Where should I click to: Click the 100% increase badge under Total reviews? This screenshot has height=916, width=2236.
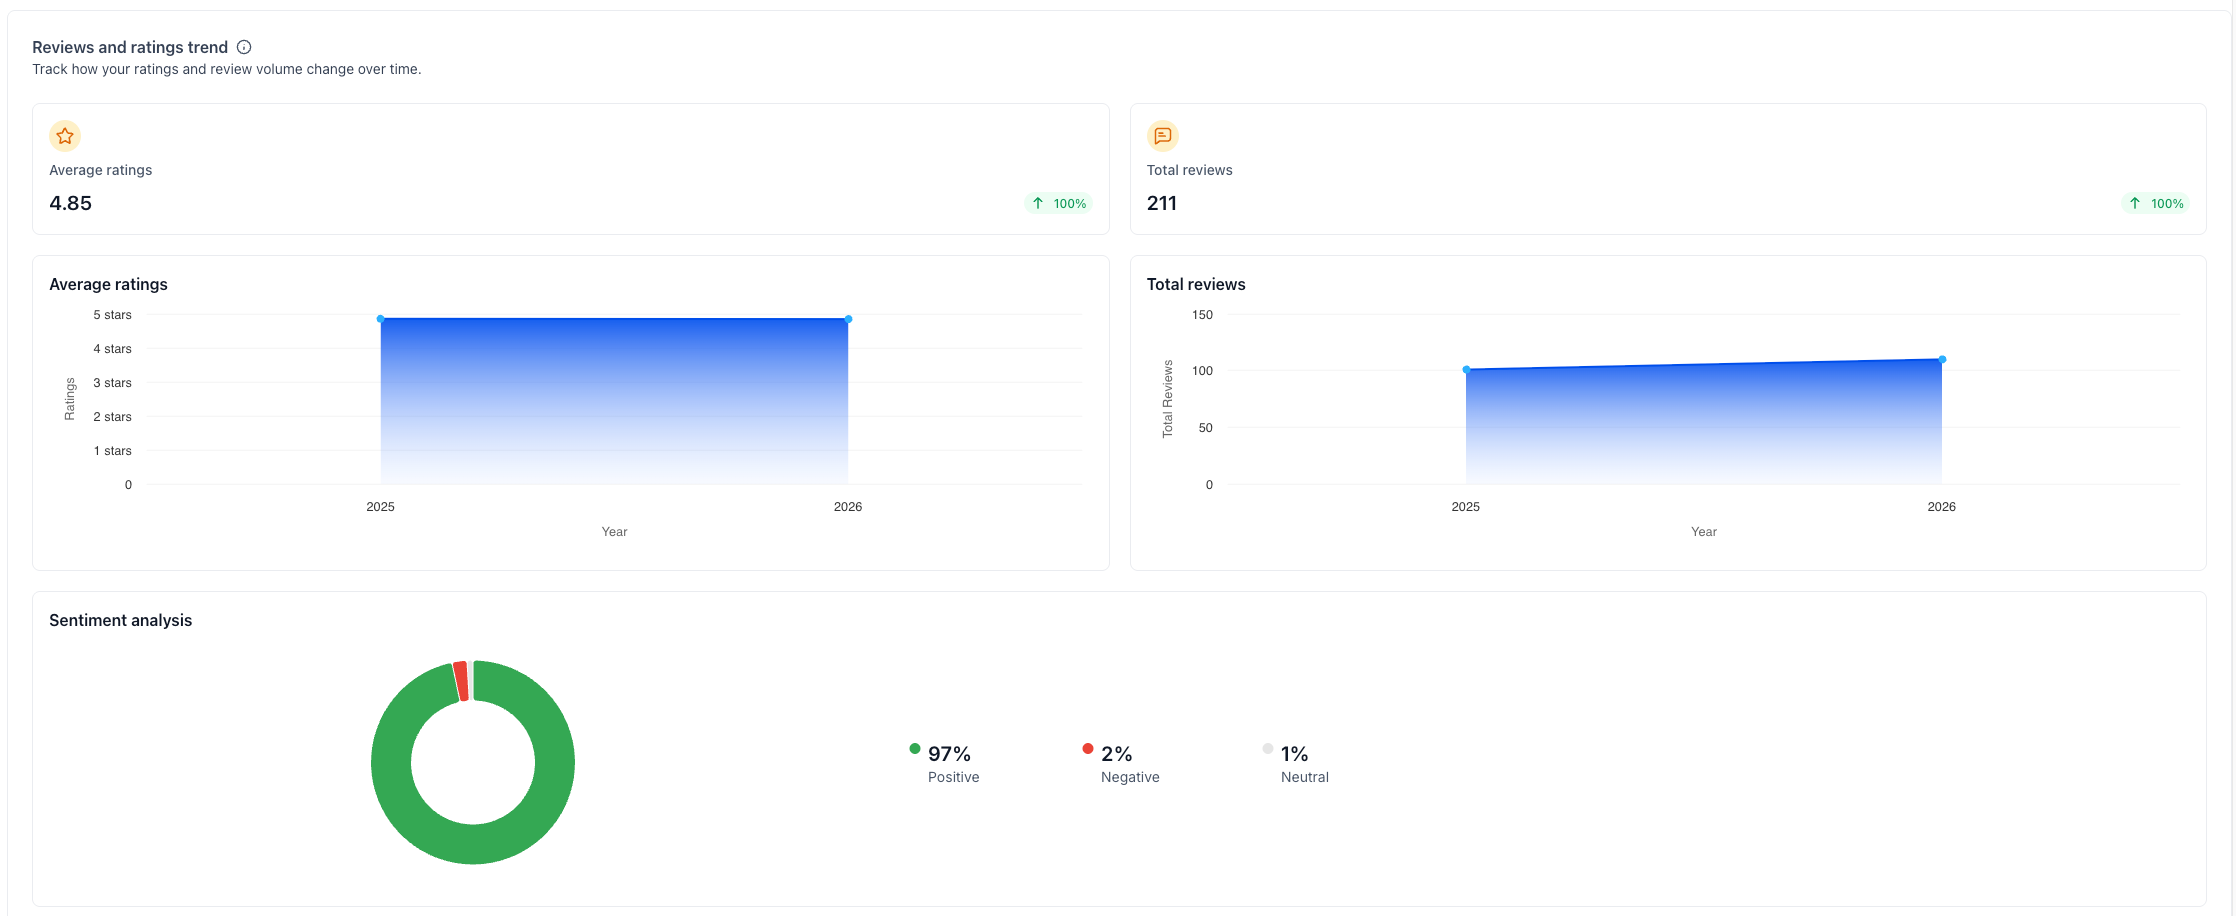tap(2156, 203)
